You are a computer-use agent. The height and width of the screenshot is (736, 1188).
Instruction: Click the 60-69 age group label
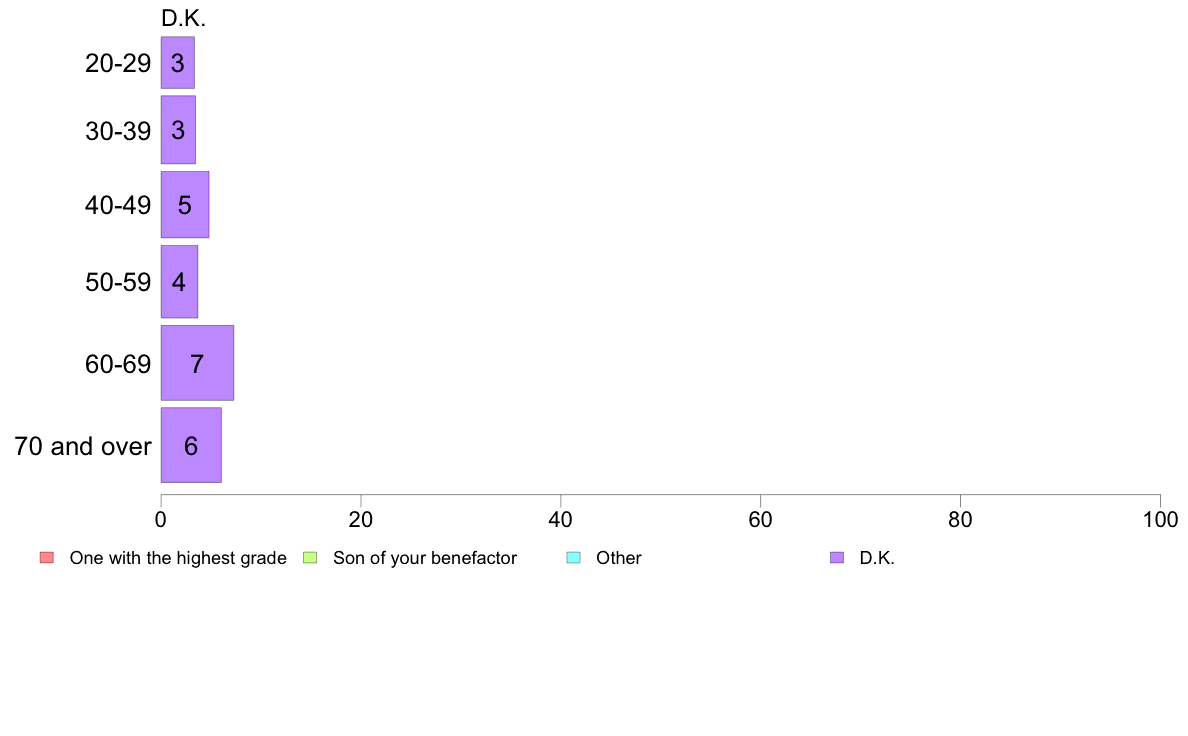coord(118,365)
